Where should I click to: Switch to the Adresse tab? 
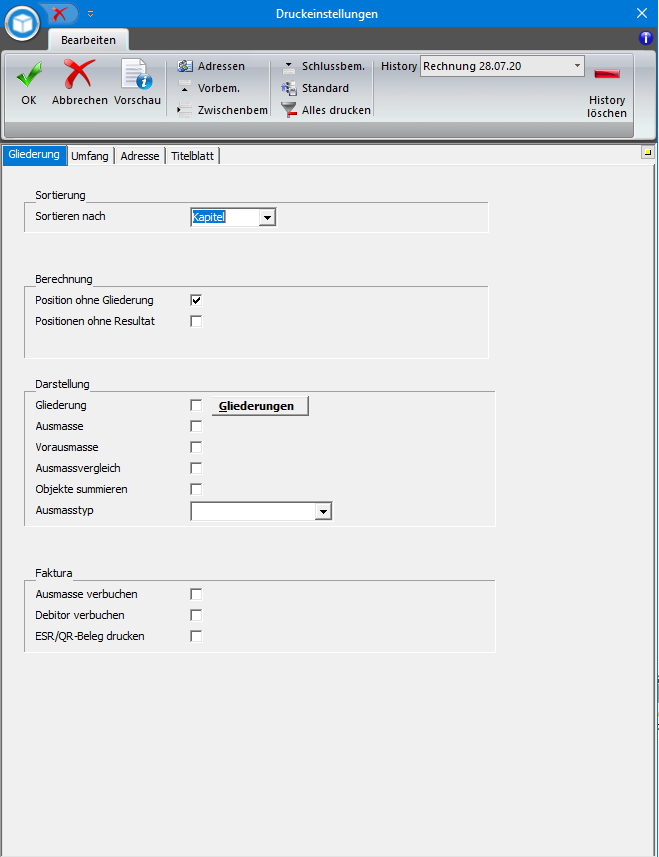(x=140, y=156)
